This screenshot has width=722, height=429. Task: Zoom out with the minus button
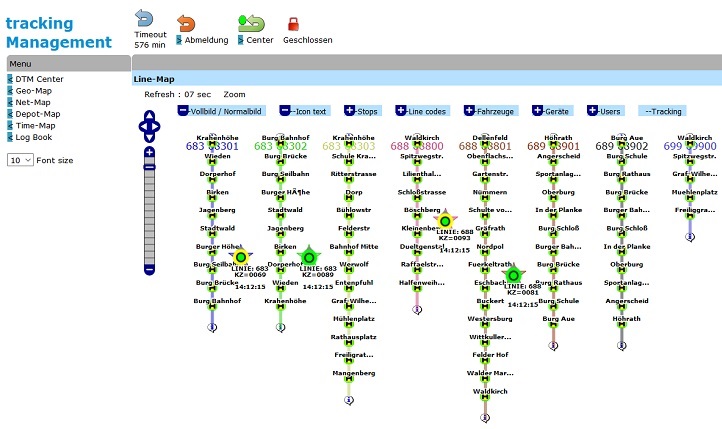coord(149,269)
